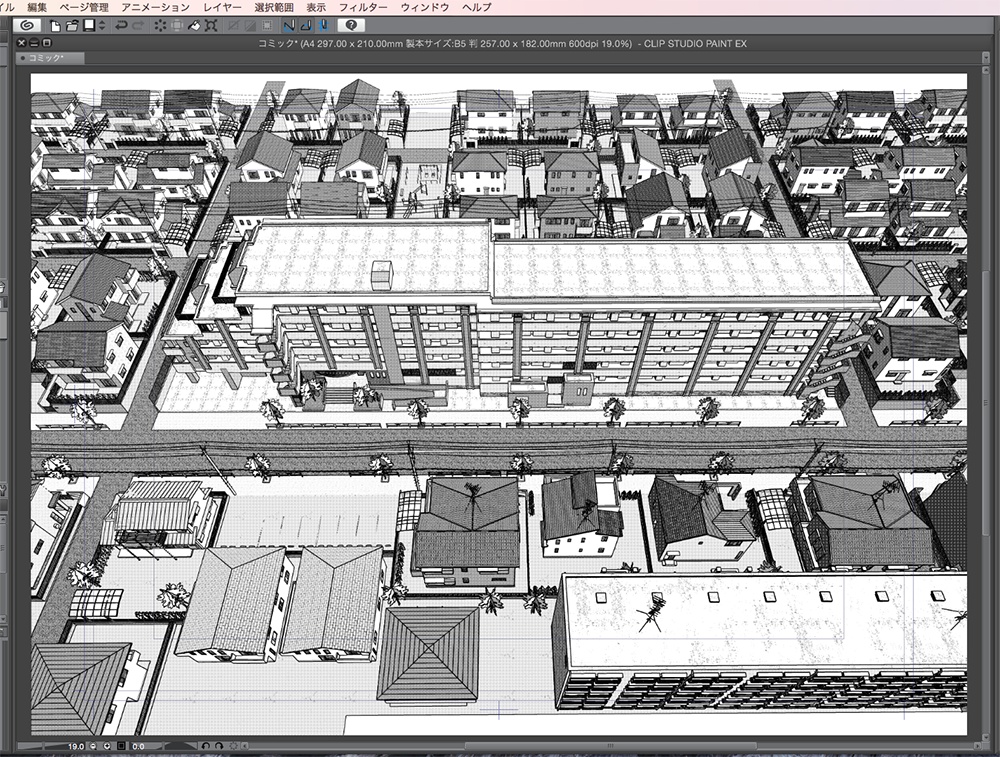The image size is (1000, 757).
Task: Activate scale and rotate transform
Action: tap(211, 26)
